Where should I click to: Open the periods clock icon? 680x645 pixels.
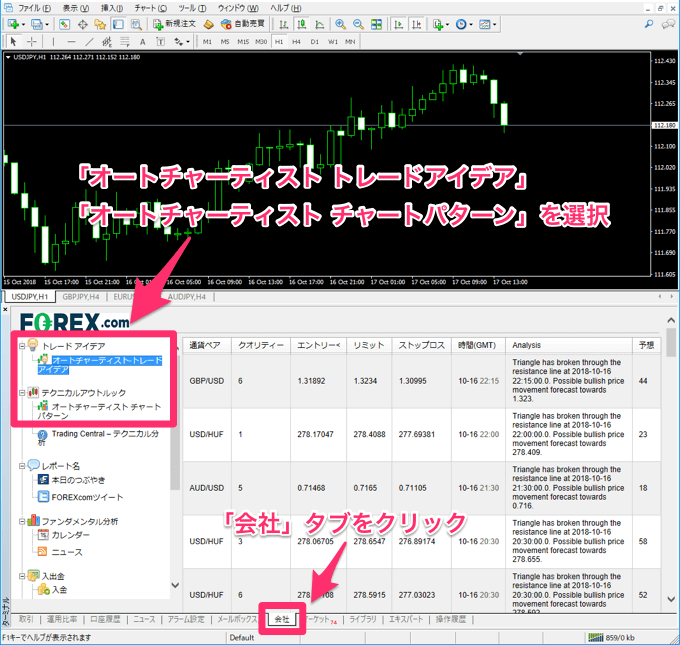click(x=461, y=24)
